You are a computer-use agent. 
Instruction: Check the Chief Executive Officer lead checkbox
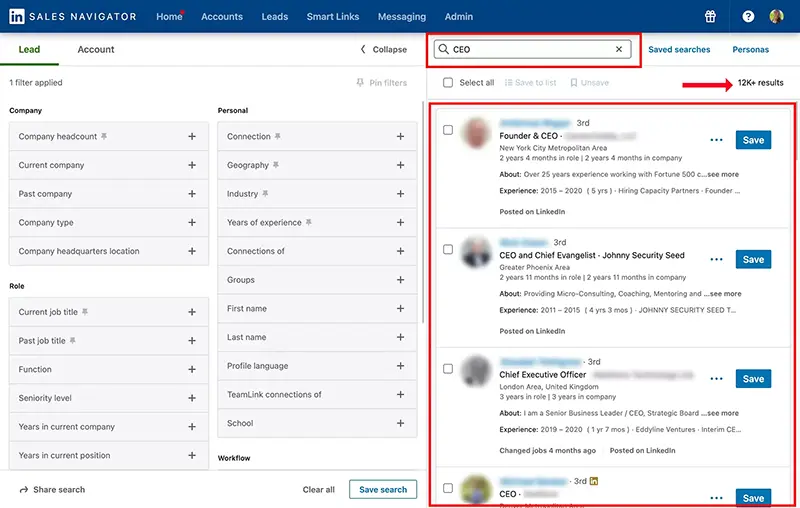(448, 369)
